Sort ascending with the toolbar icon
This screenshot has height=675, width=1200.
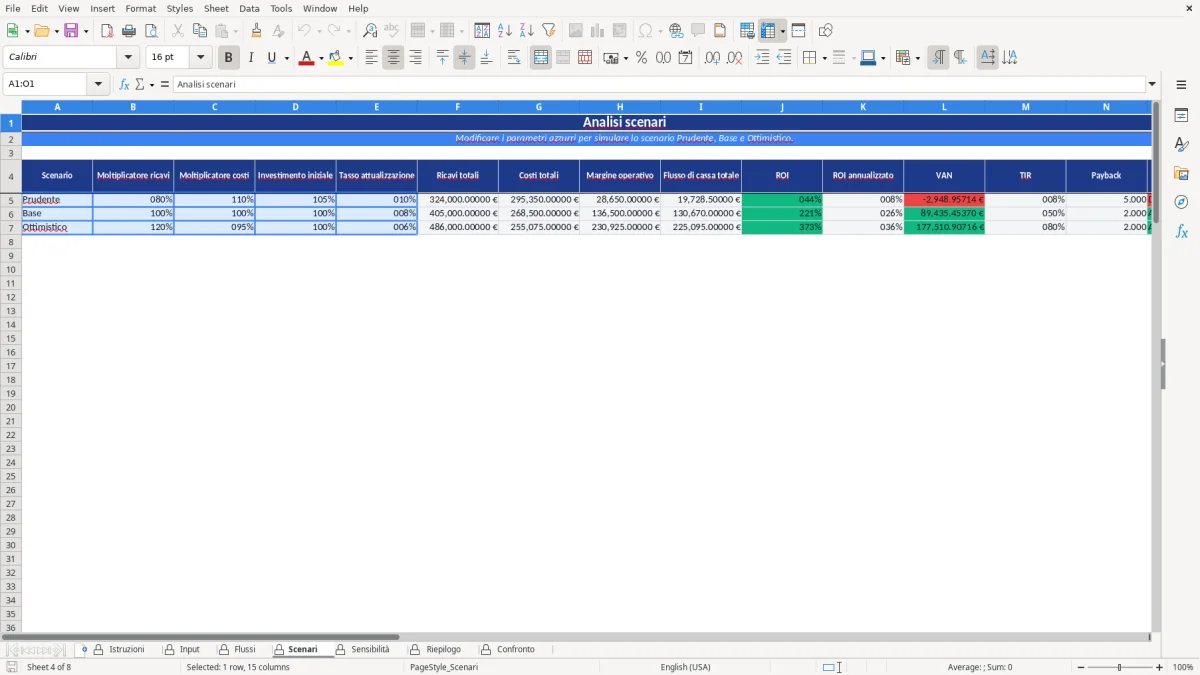[505, 31]
